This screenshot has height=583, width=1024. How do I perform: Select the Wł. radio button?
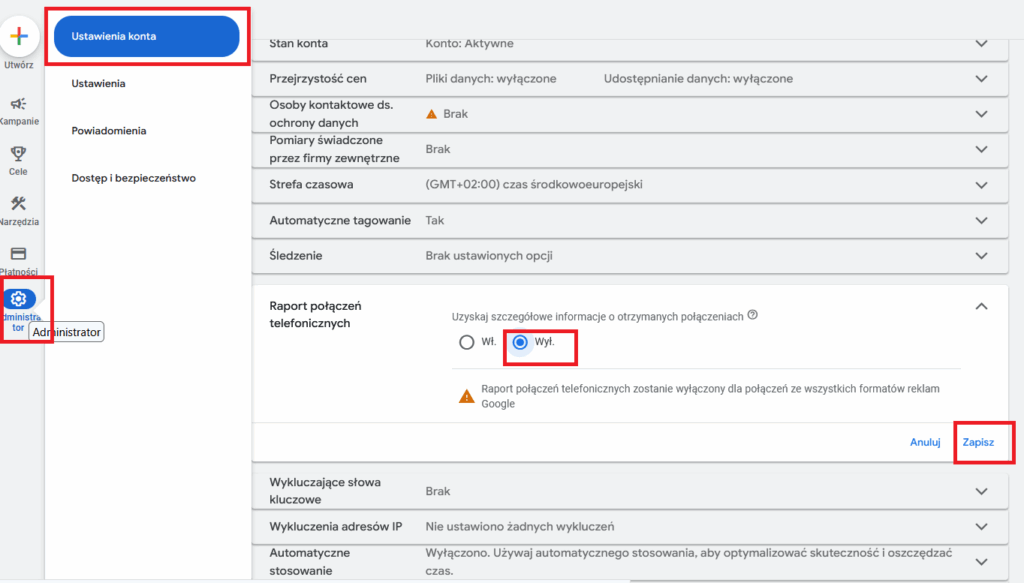[x=466, y=342]
